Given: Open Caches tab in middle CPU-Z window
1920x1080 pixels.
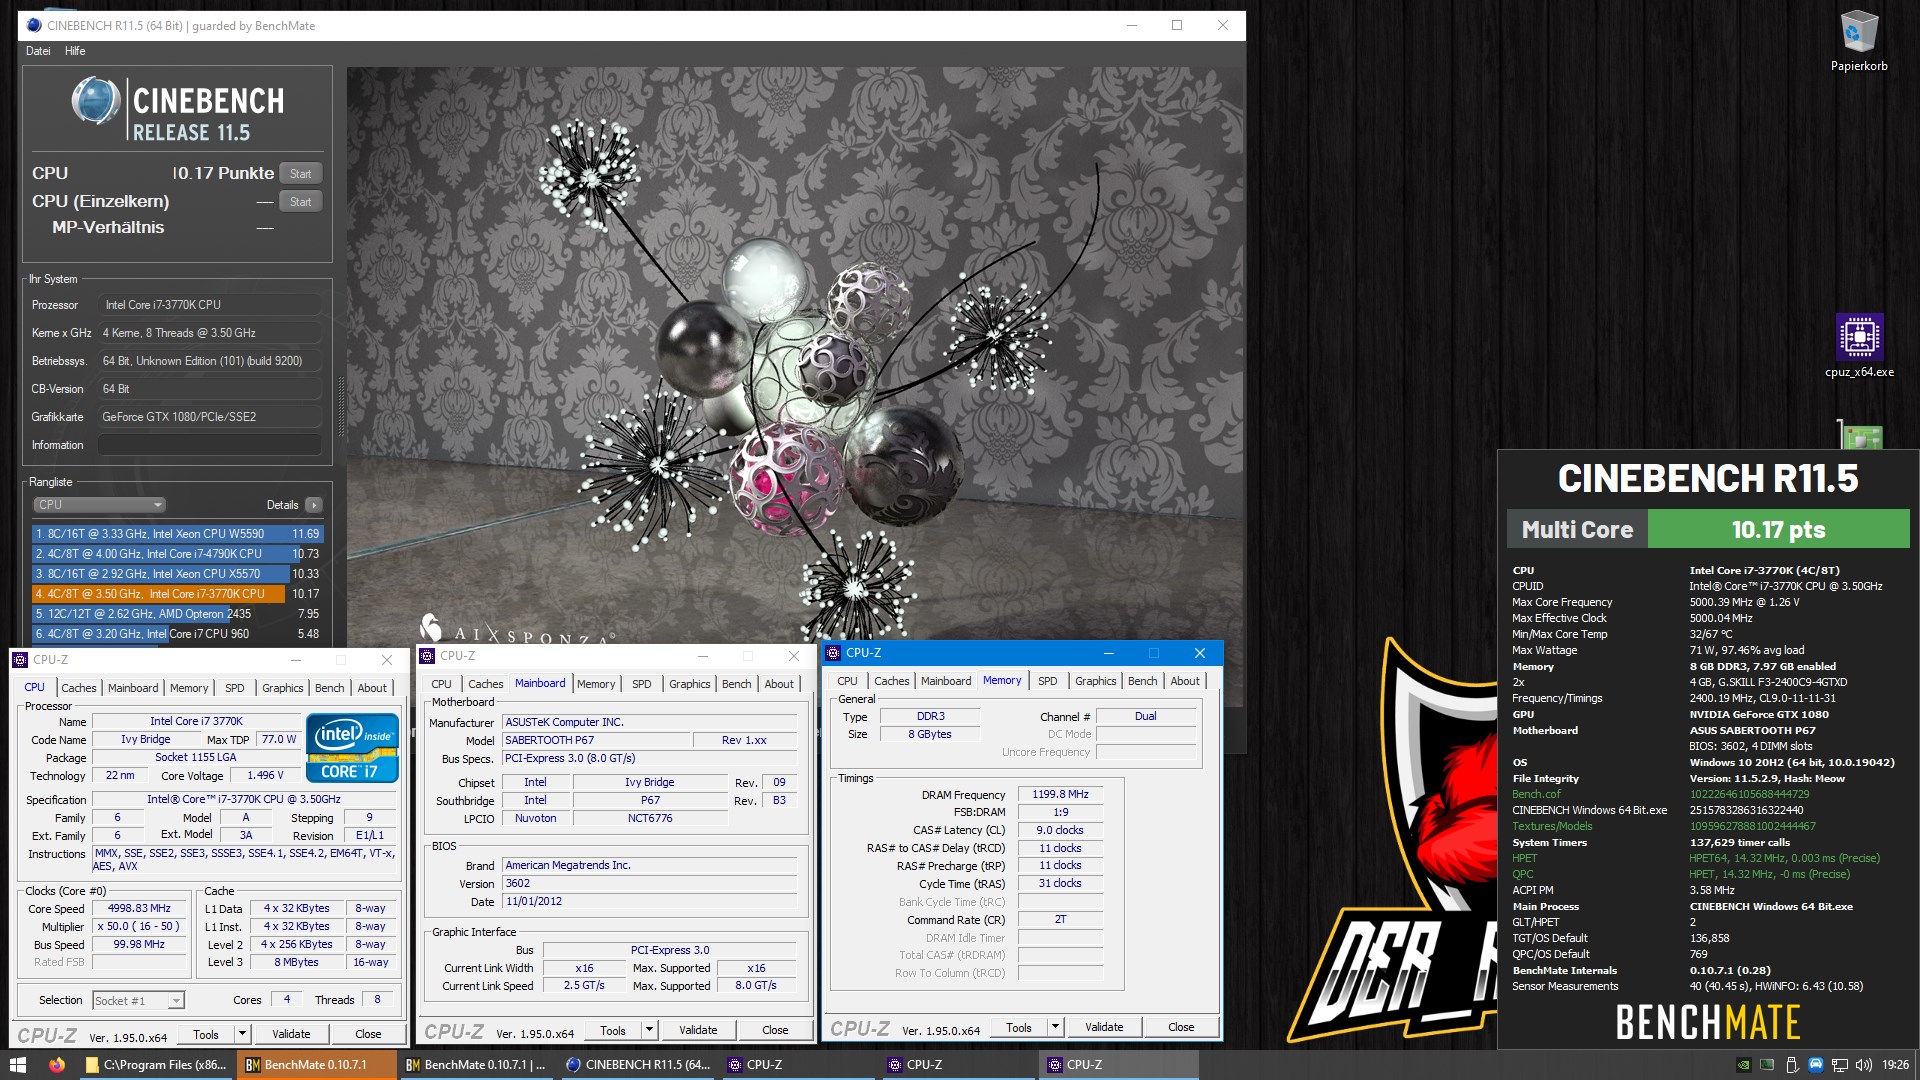Looking at the screenshot, I should point(486,684).
